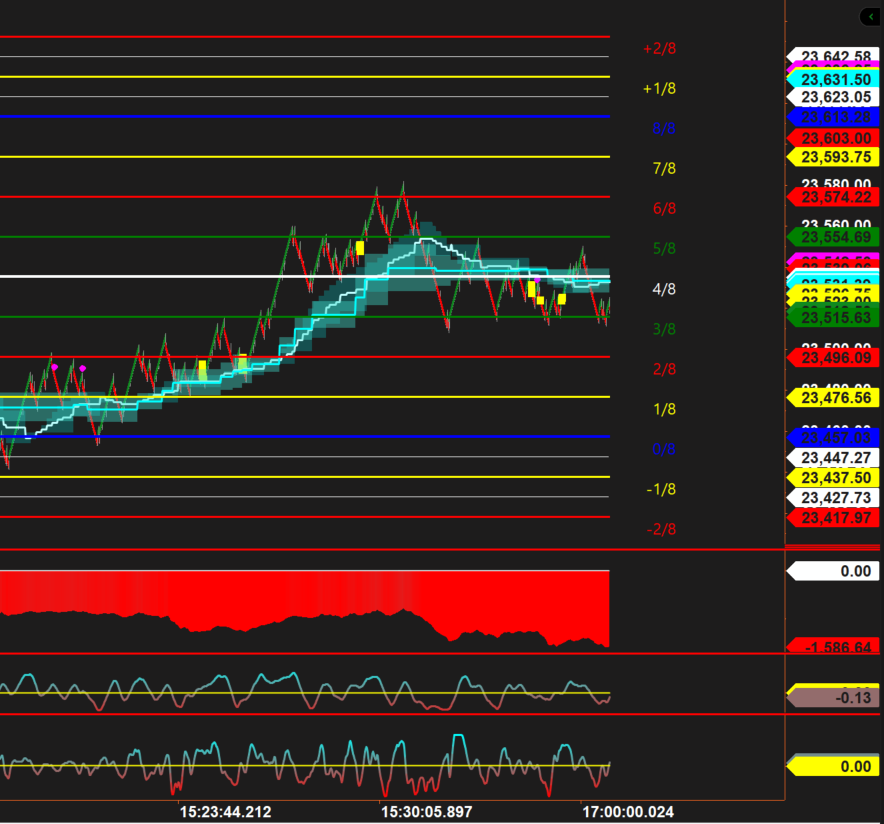Screen dimensions: 884x824
Task: Click the white 0.00 histogram panel marker
Action: pyautogui.click(x=833, y=571)
